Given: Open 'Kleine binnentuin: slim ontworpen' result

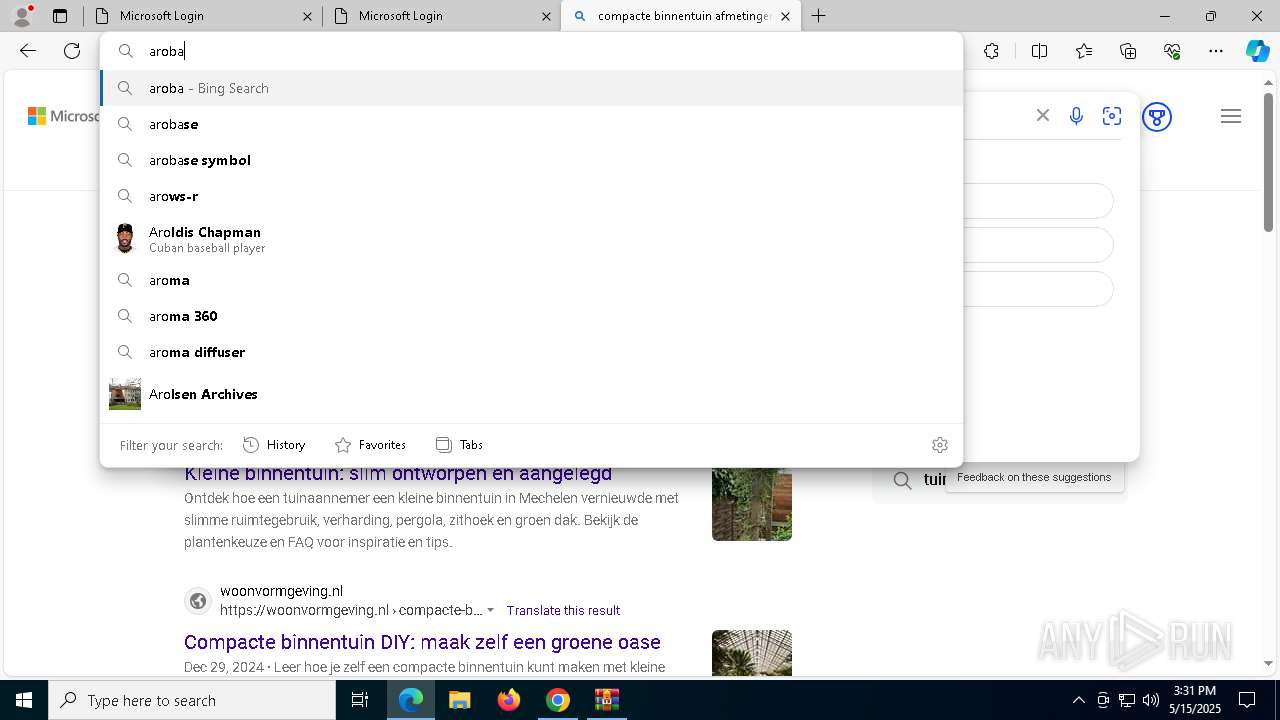Looking at the screenshot, I should click(398, 474).
